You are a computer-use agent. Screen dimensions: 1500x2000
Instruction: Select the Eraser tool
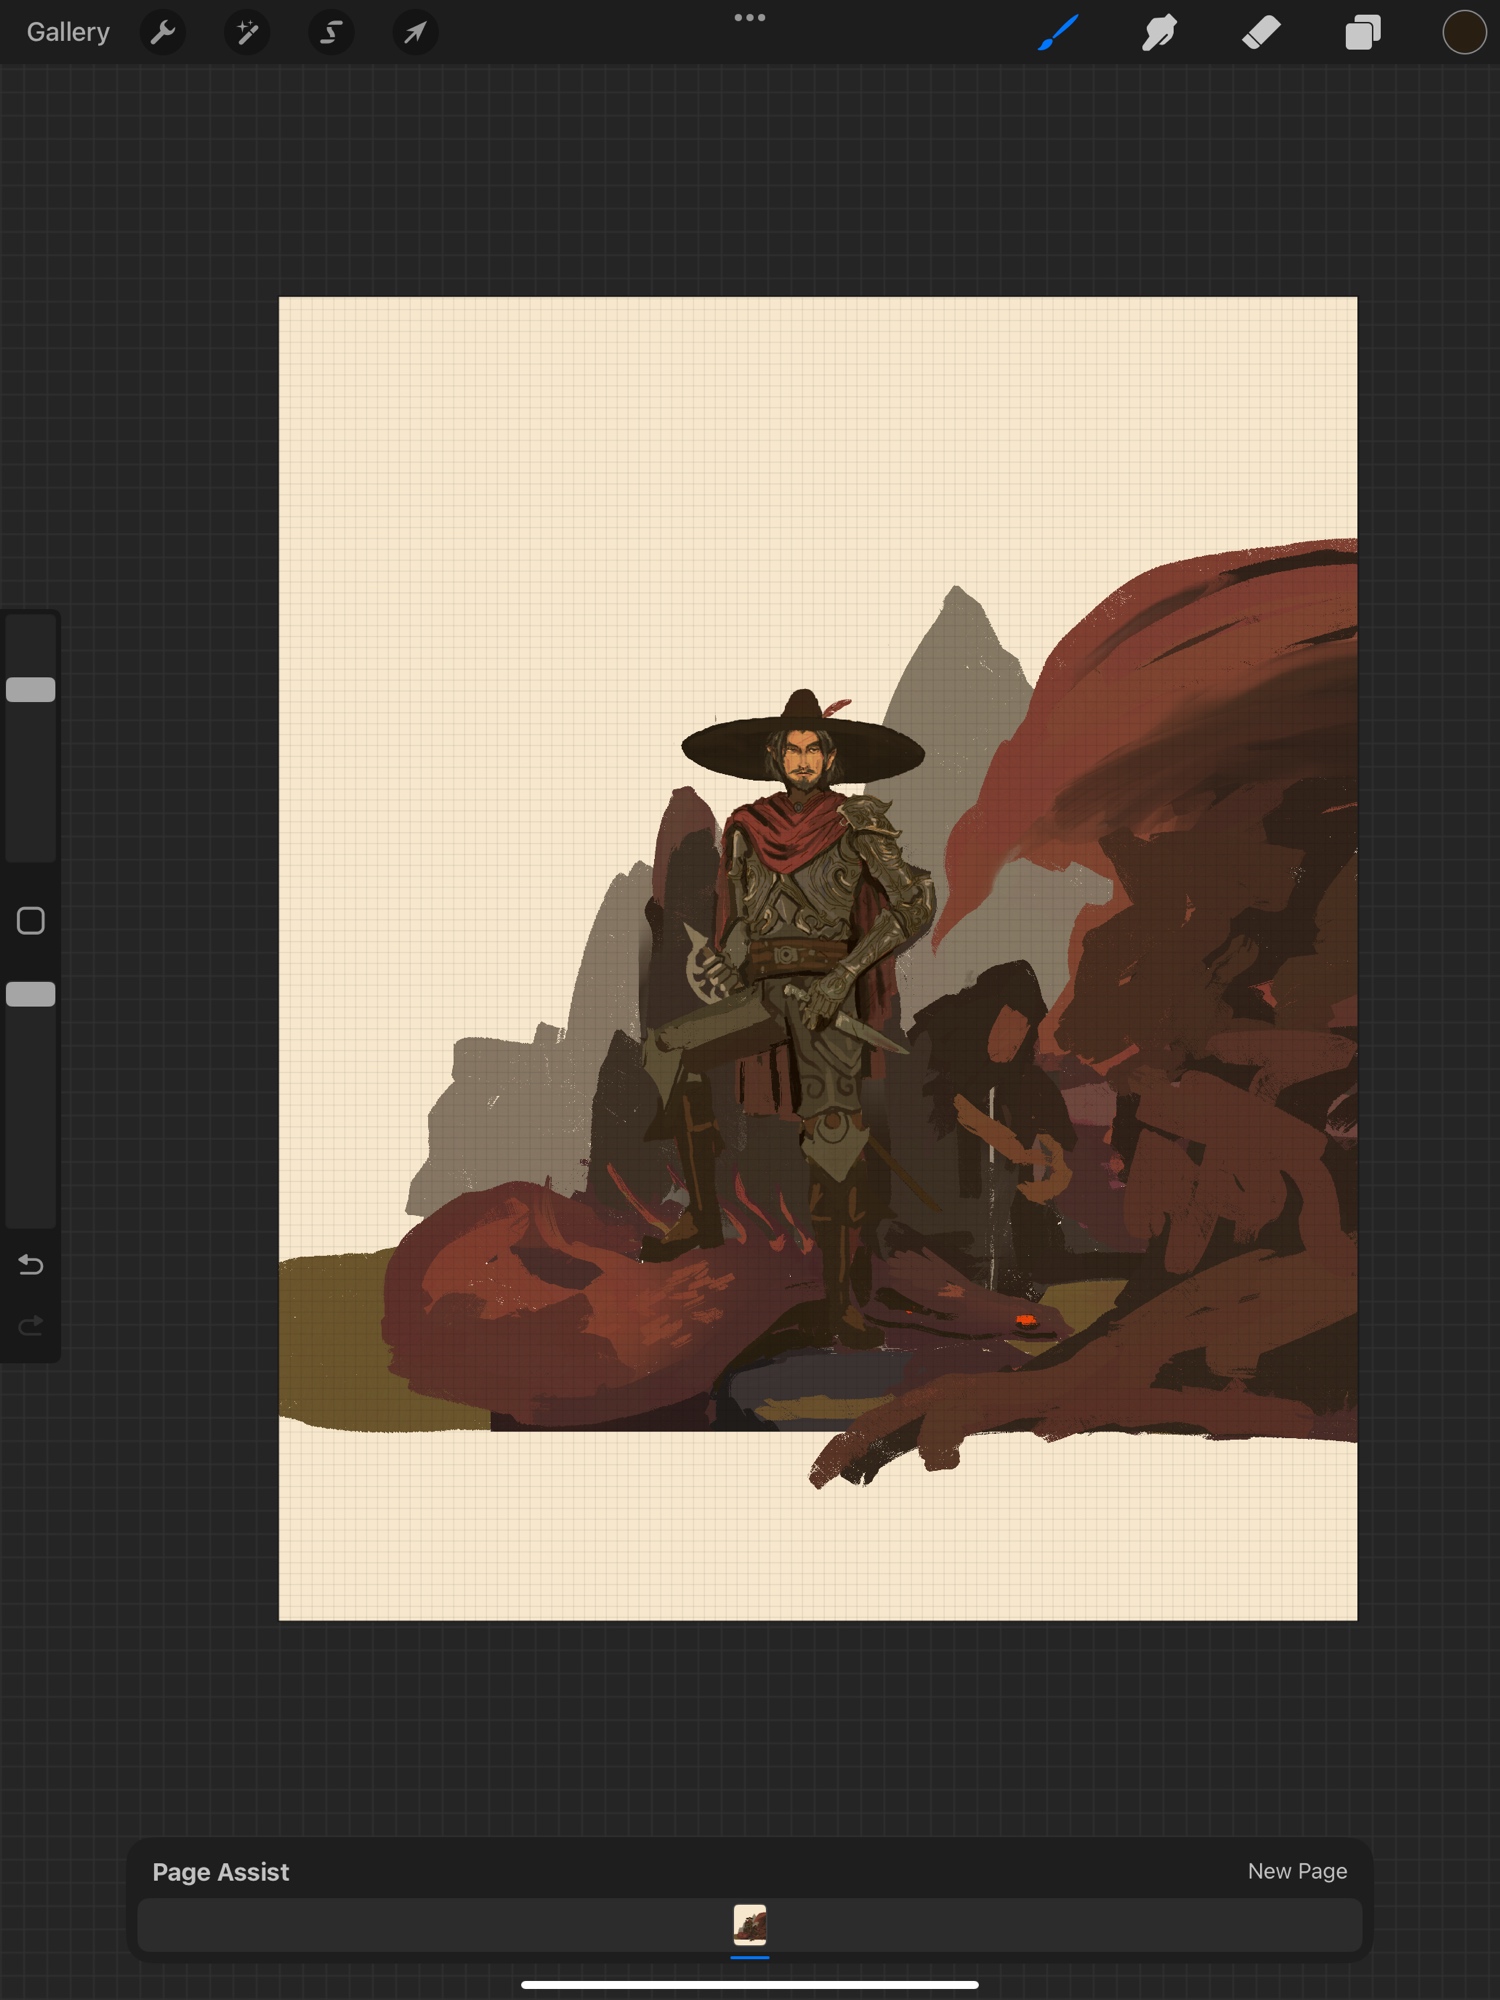1261,33
